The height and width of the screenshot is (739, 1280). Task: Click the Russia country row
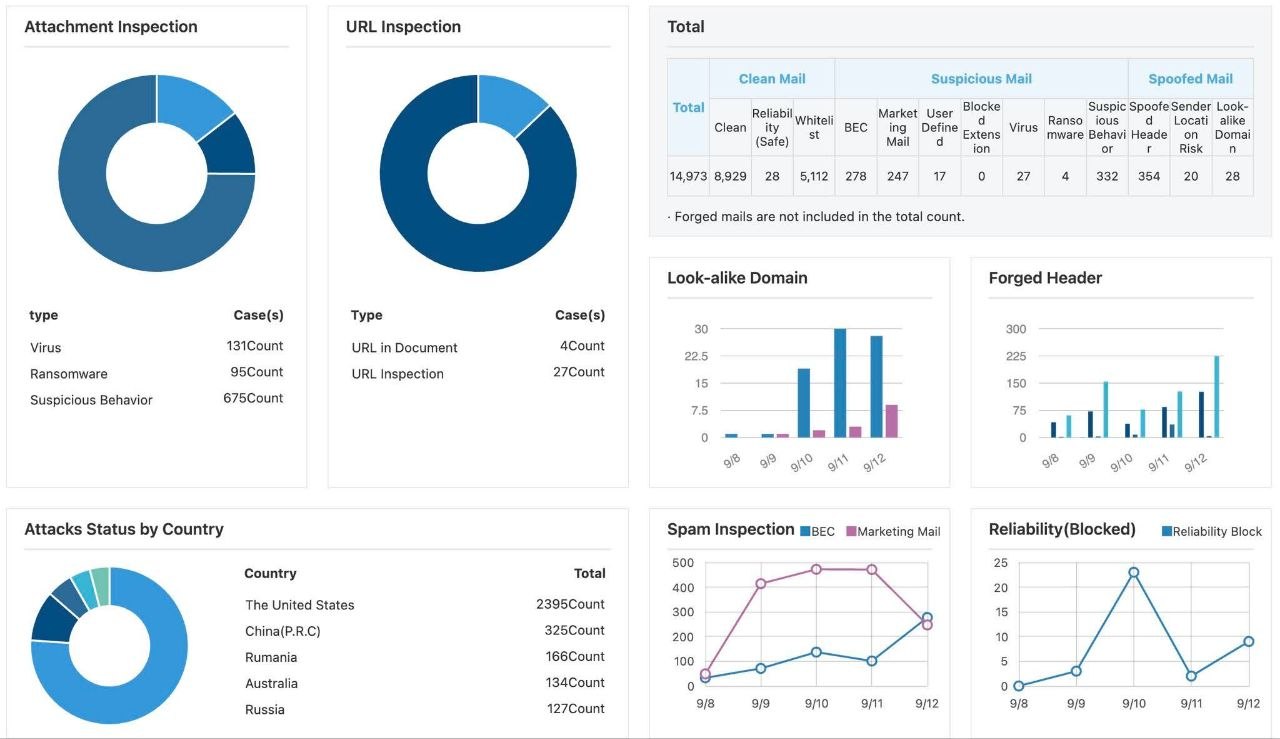click(425, 709)
